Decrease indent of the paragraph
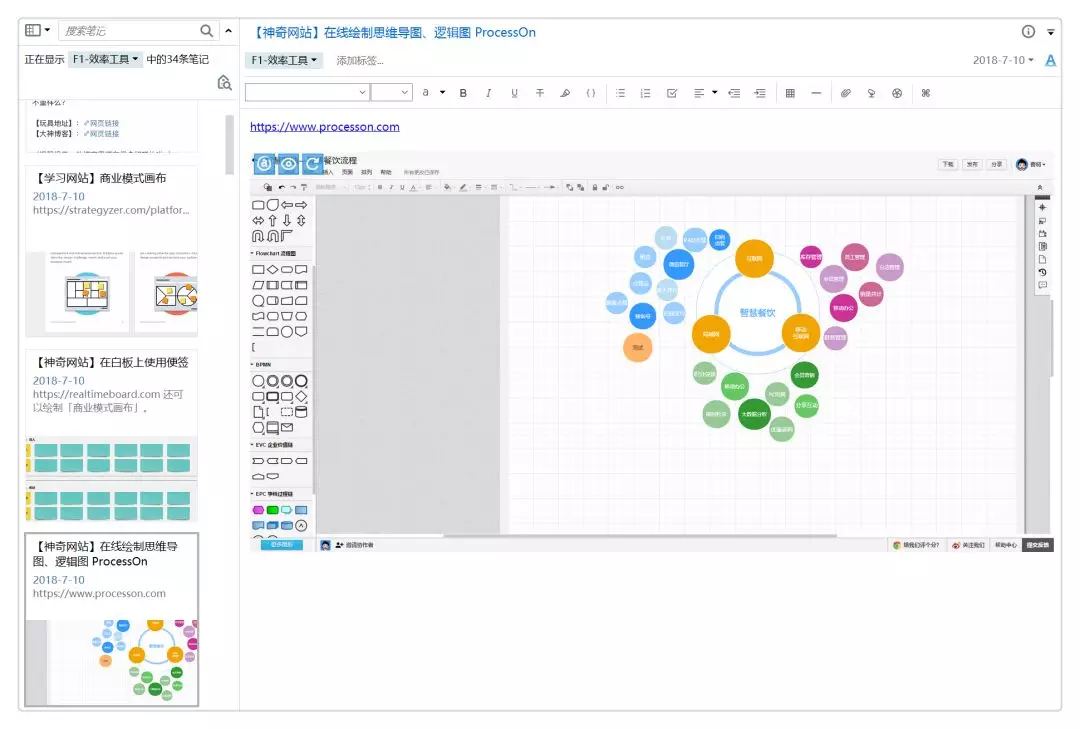The image size is (1080, 729). (734, 93)
